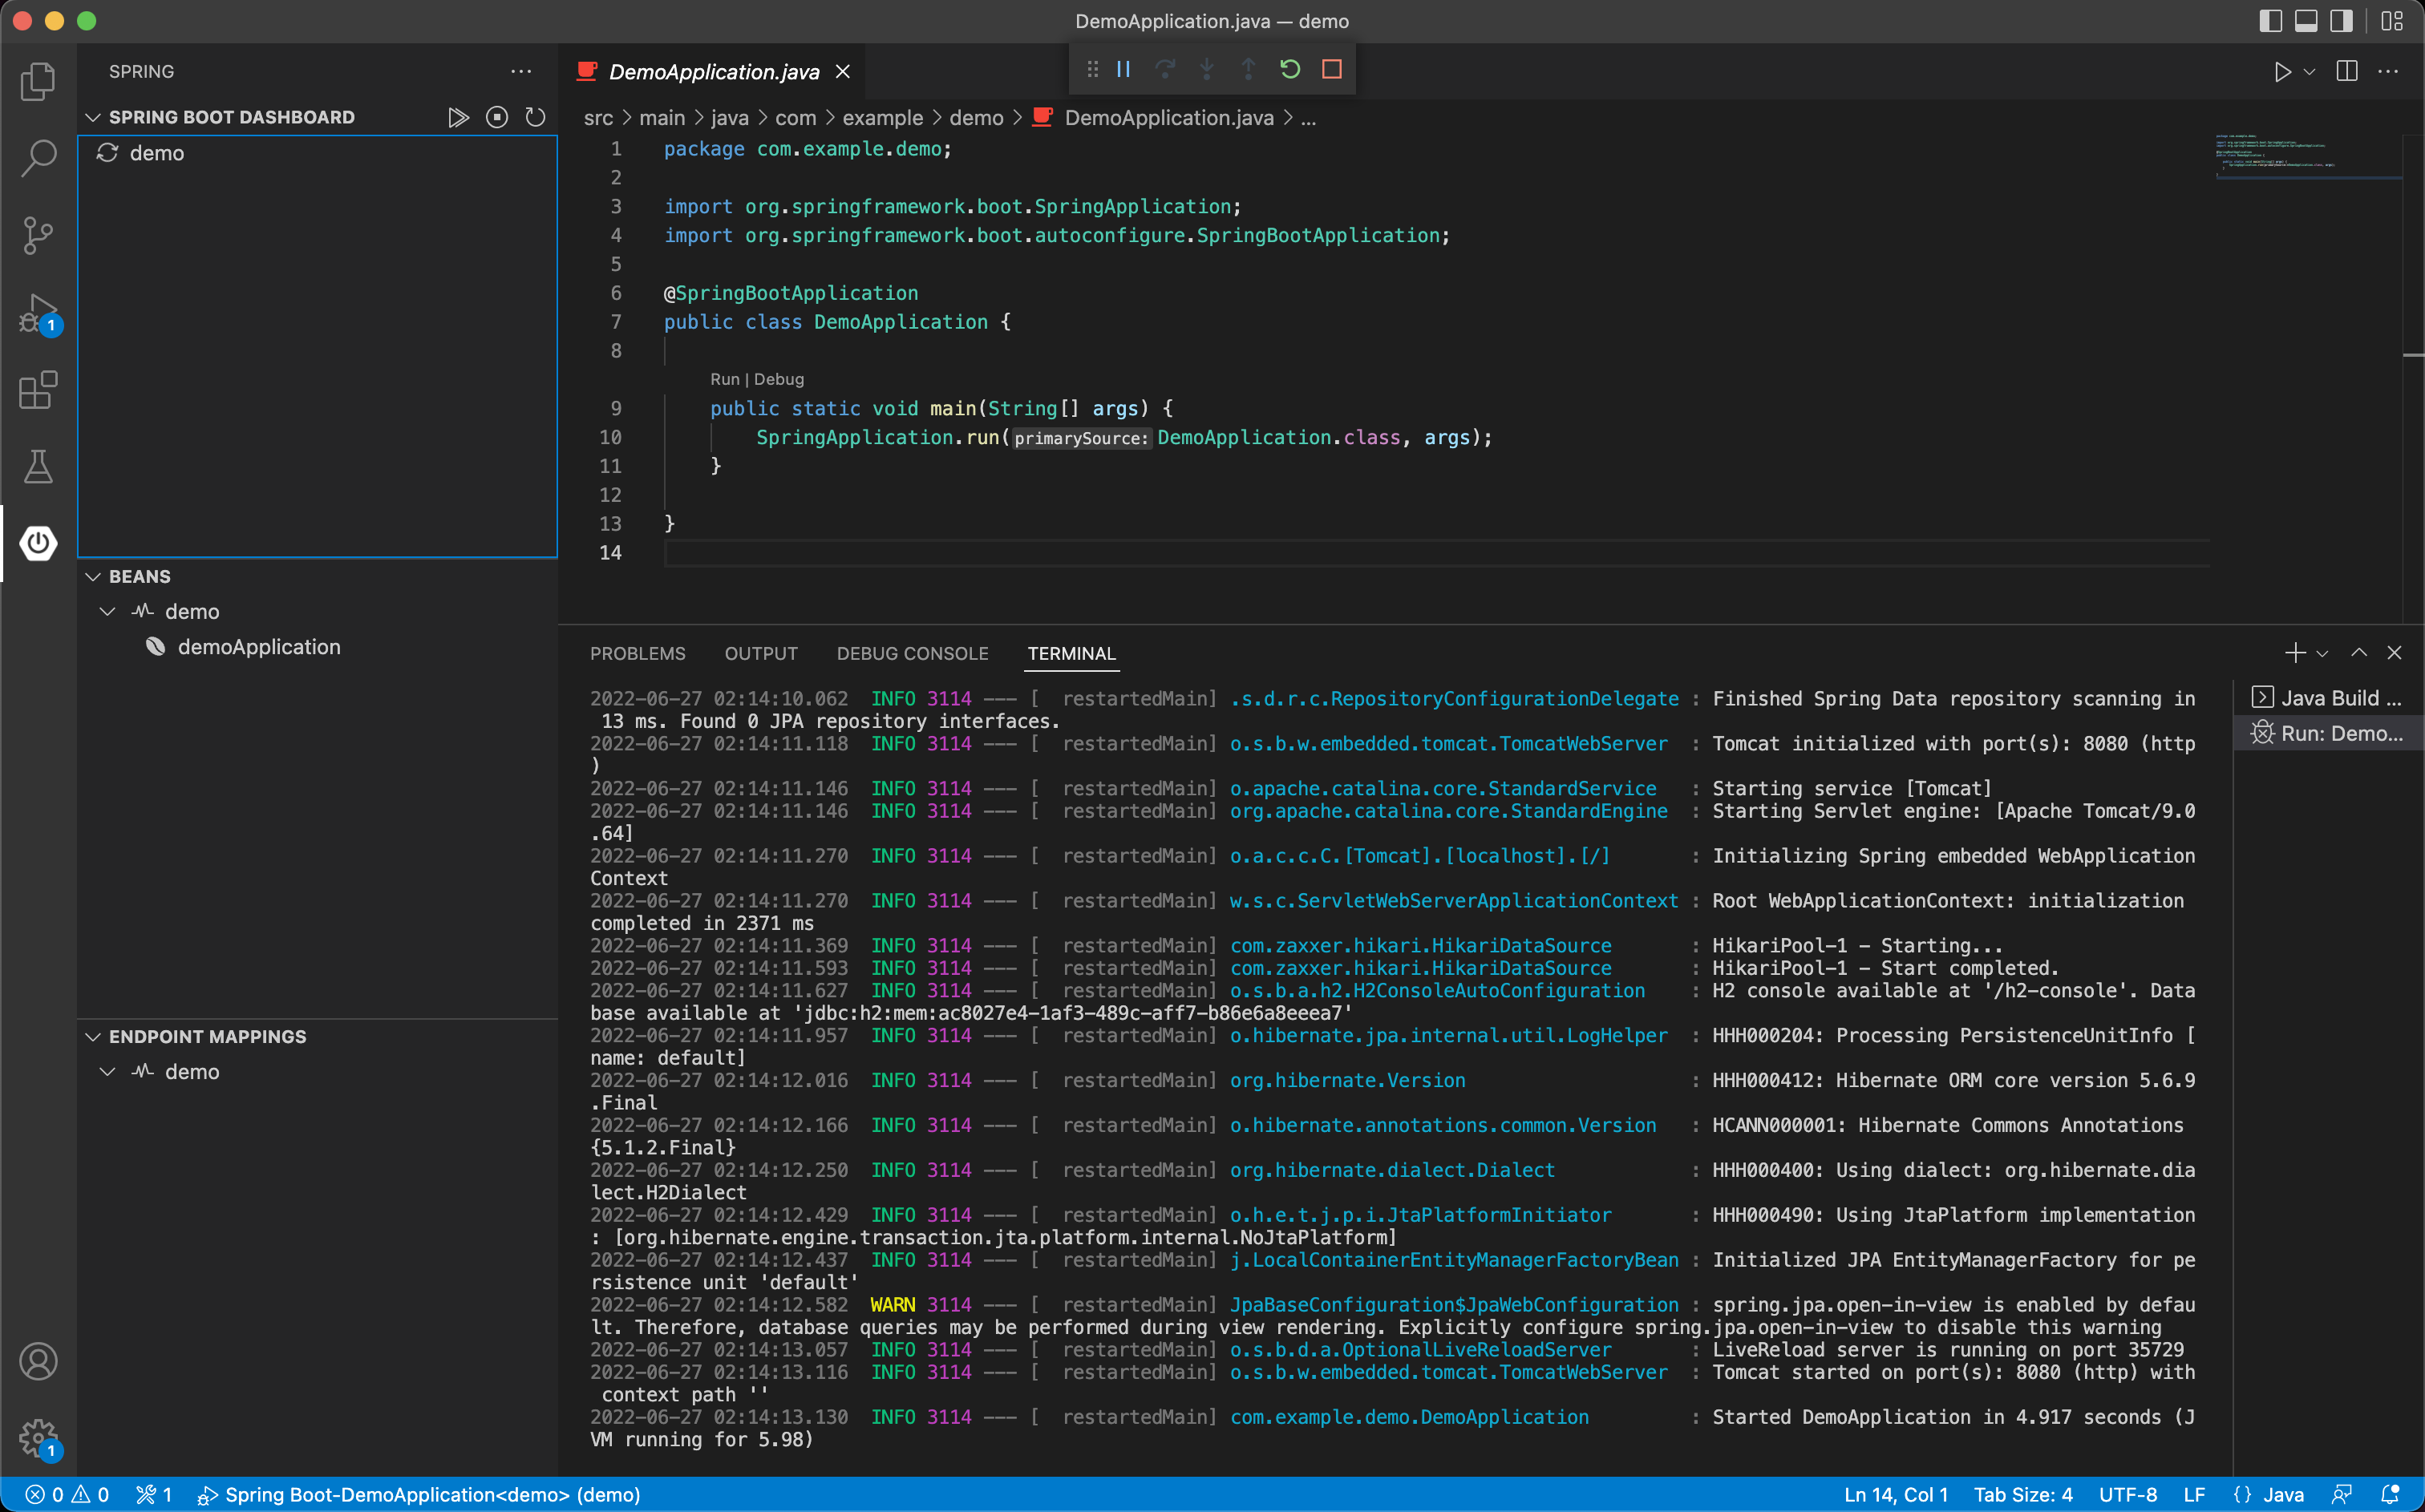Switch to the Output tab
This screenshot has height=1512, width=2425.
click(x=761, y=653)
